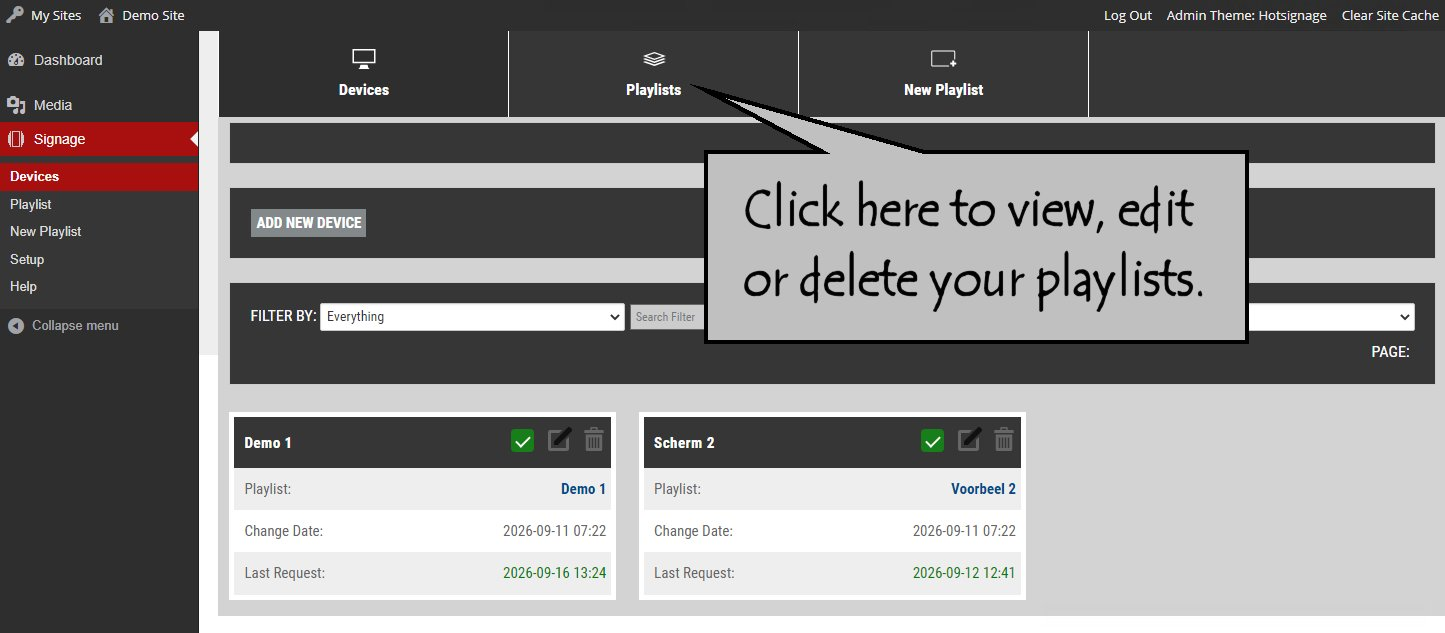
Task: Edit the Demo 1 device
Action: click(x=559, y=439)
